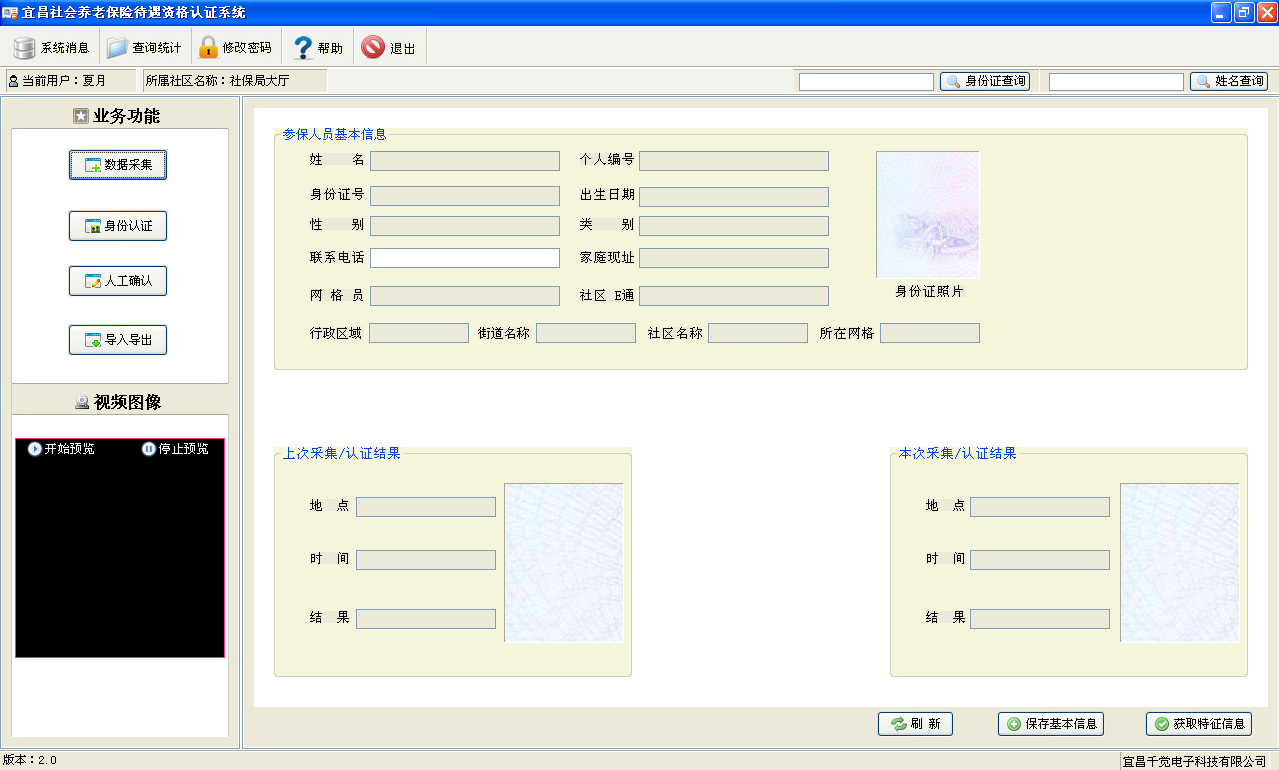This screenshot has width=1279, height=770.
Task: Click 保存基本信息 button
Action: pos(1050,724)
